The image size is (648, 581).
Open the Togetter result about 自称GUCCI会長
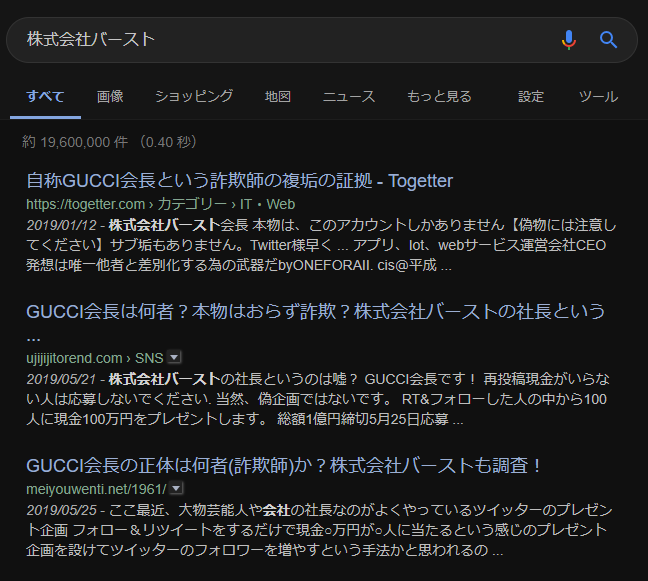[x=239, y=181]
